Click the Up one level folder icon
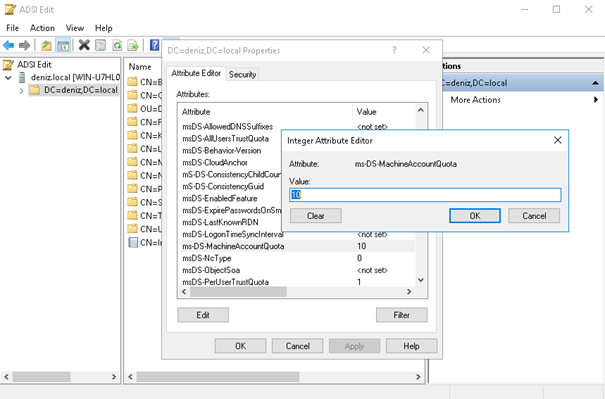 (x=46, y=46)
